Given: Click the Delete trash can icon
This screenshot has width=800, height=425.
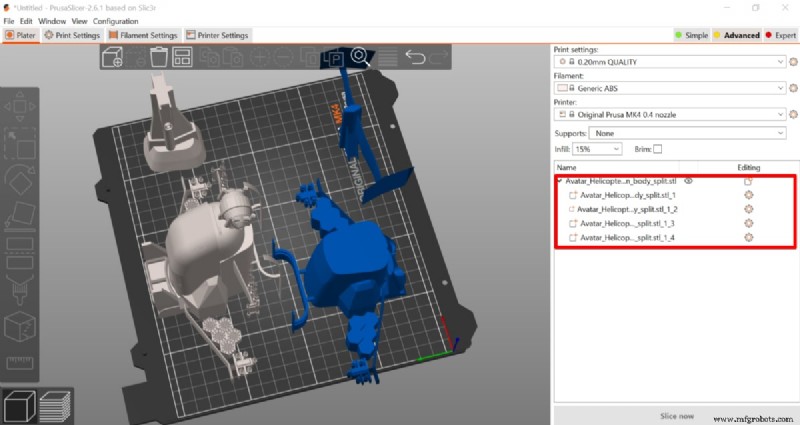Looking at the screenshot, I should pos(159,57).
